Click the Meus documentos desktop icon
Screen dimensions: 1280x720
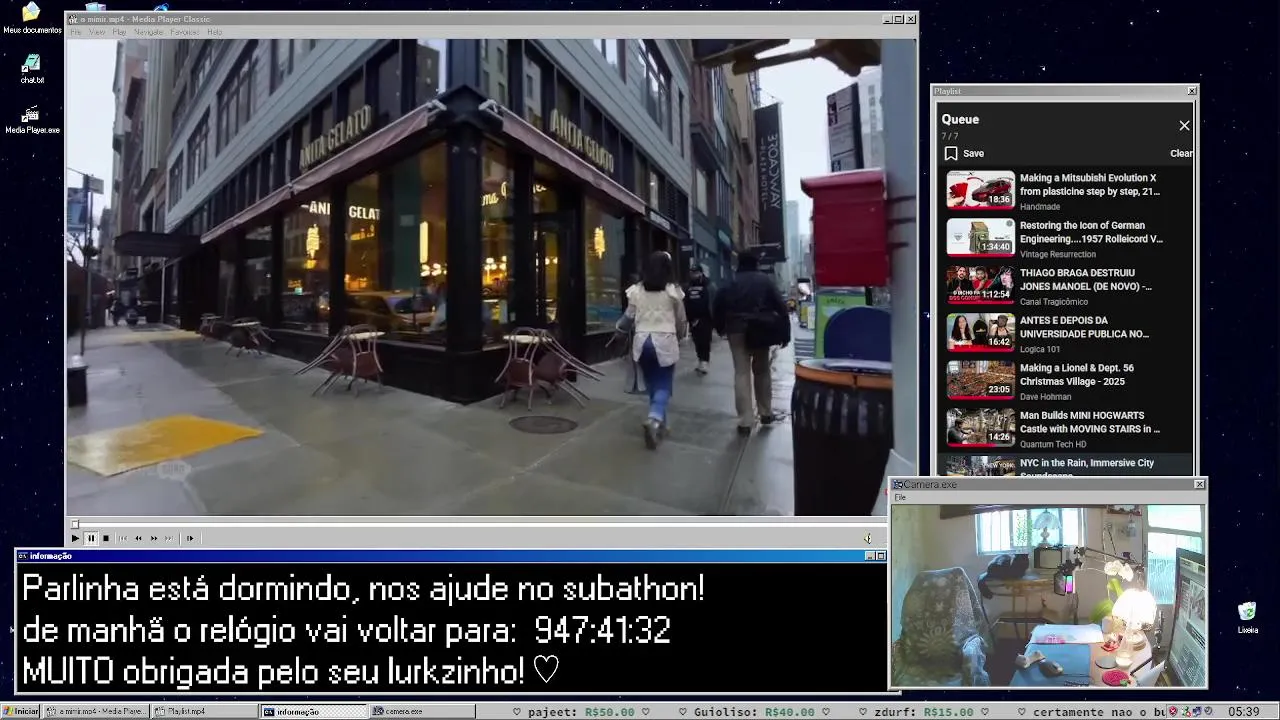tap(32, 17)
